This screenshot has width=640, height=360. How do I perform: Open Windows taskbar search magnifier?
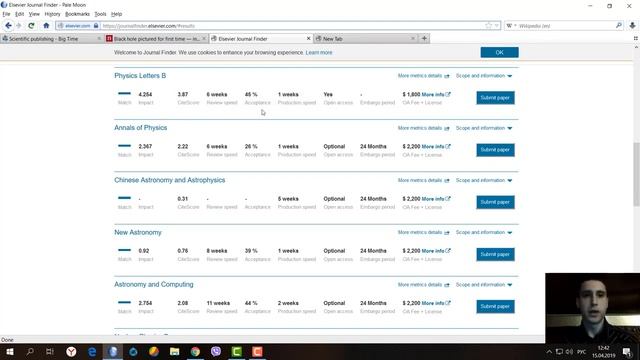(x=30, y=351)
